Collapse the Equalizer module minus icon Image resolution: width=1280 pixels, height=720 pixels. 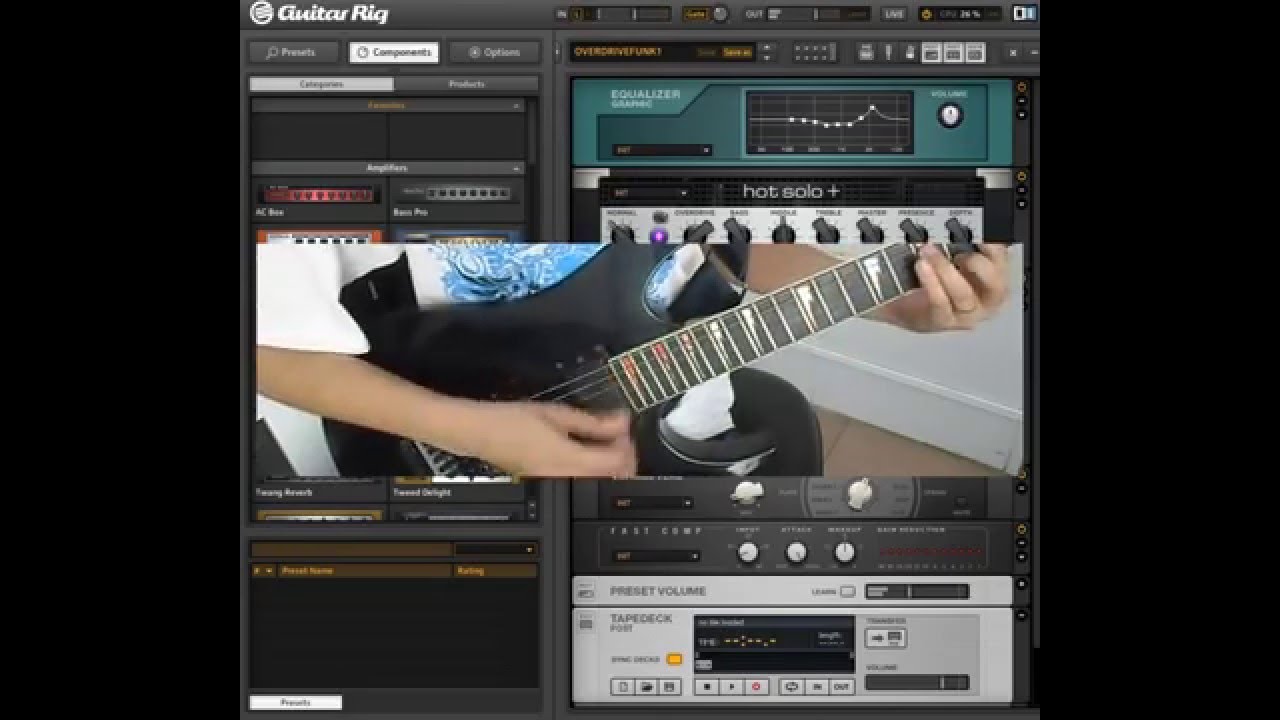[x=1021, y=101]
